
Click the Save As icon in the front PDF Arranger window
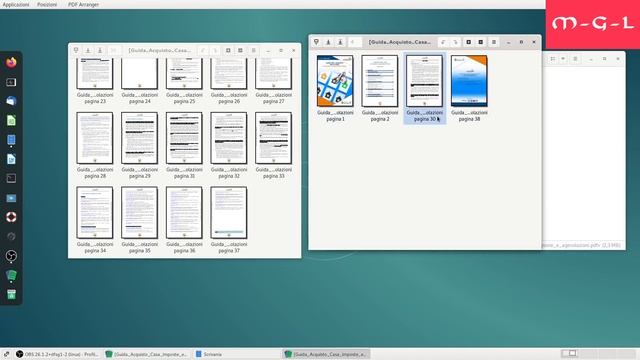tap(340, 42)
